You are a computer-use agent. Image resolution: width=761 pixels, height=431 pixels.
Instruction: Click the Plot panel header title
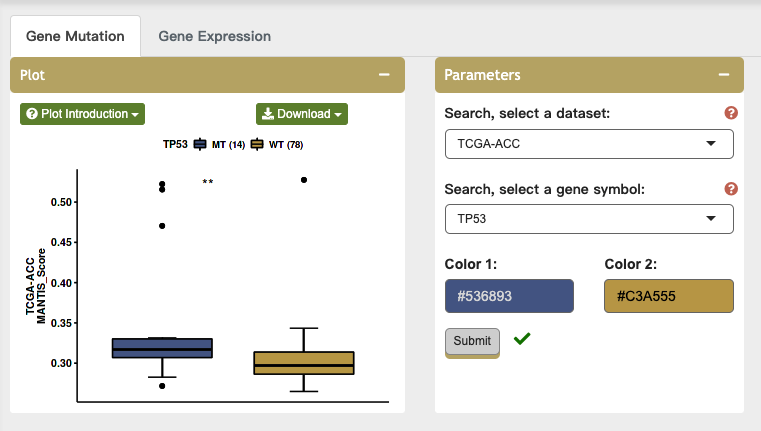pyautogui.click(x=32, y=75)
